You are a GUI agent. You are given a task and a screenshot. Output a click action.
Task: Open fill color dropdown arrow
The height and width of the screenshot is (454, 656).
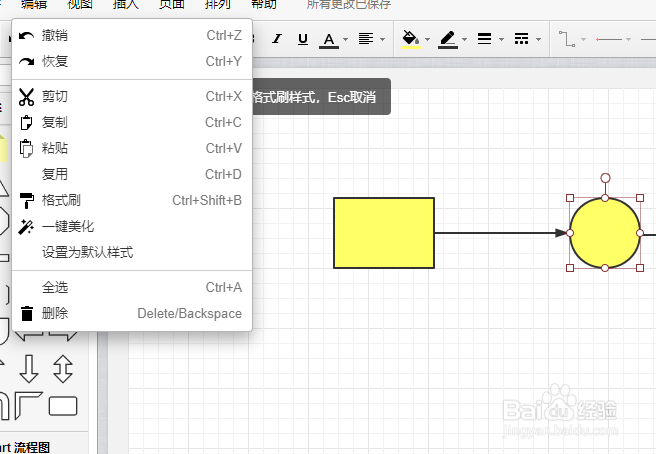pyautogui.click(x=427, y=39)
